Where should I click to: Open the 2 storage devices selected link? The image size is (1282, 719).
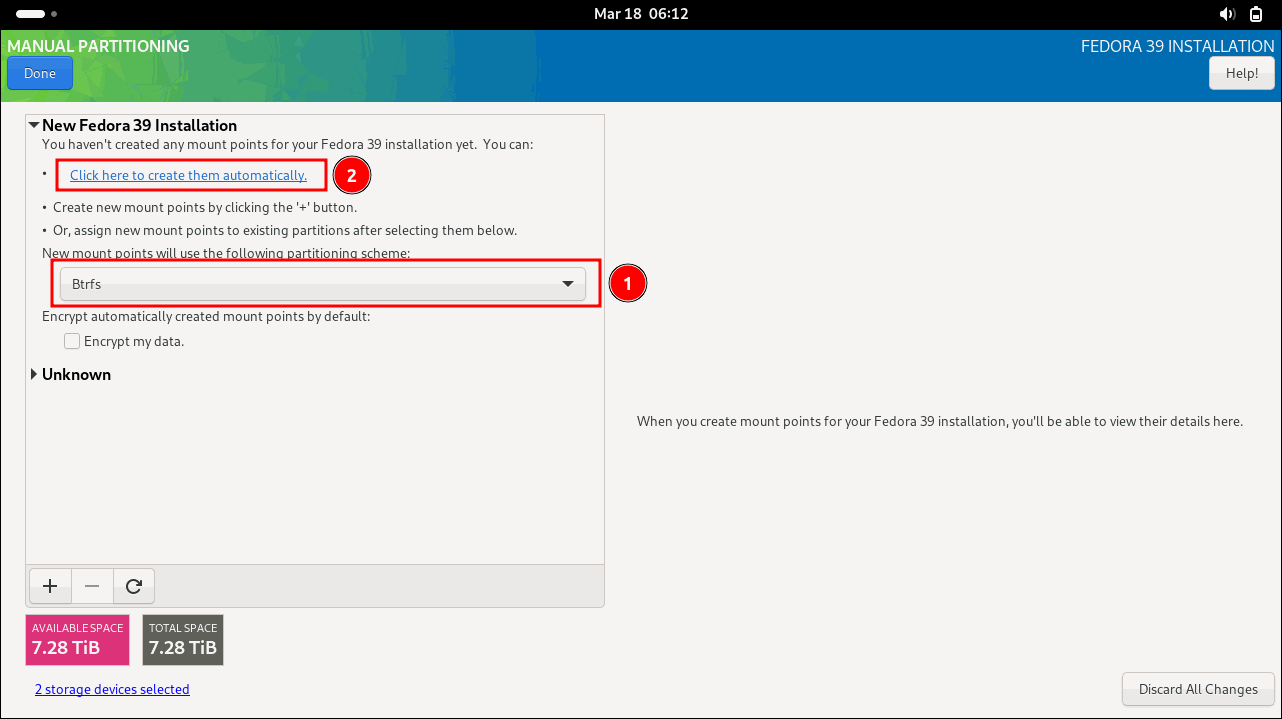[112, 689]
